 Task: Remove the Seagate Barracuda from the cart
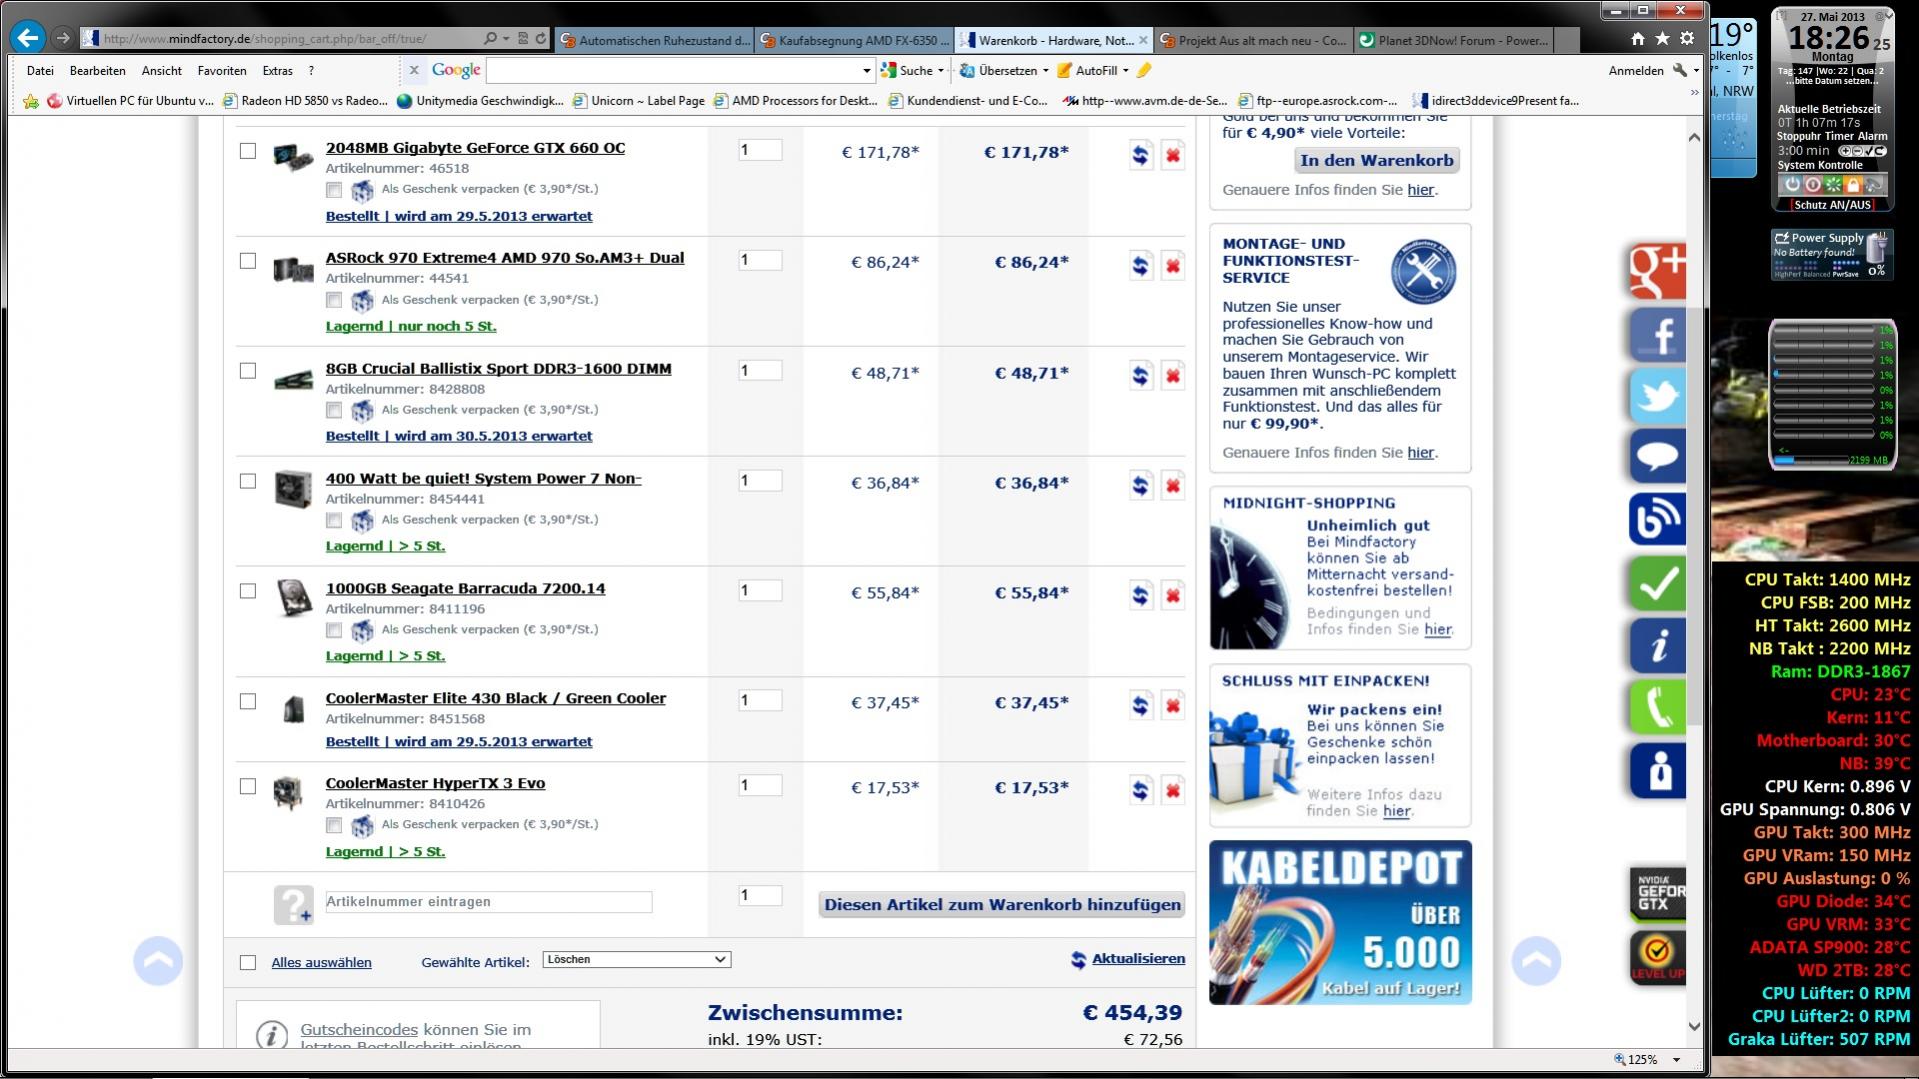click(x=1172, y=596)
